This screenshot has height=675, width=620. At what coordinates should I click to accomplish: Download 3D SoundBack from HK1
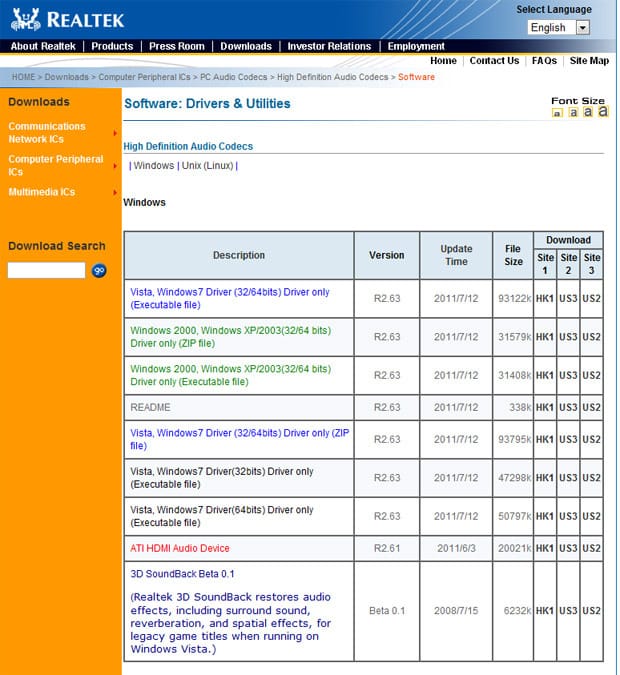coord(545,610)
